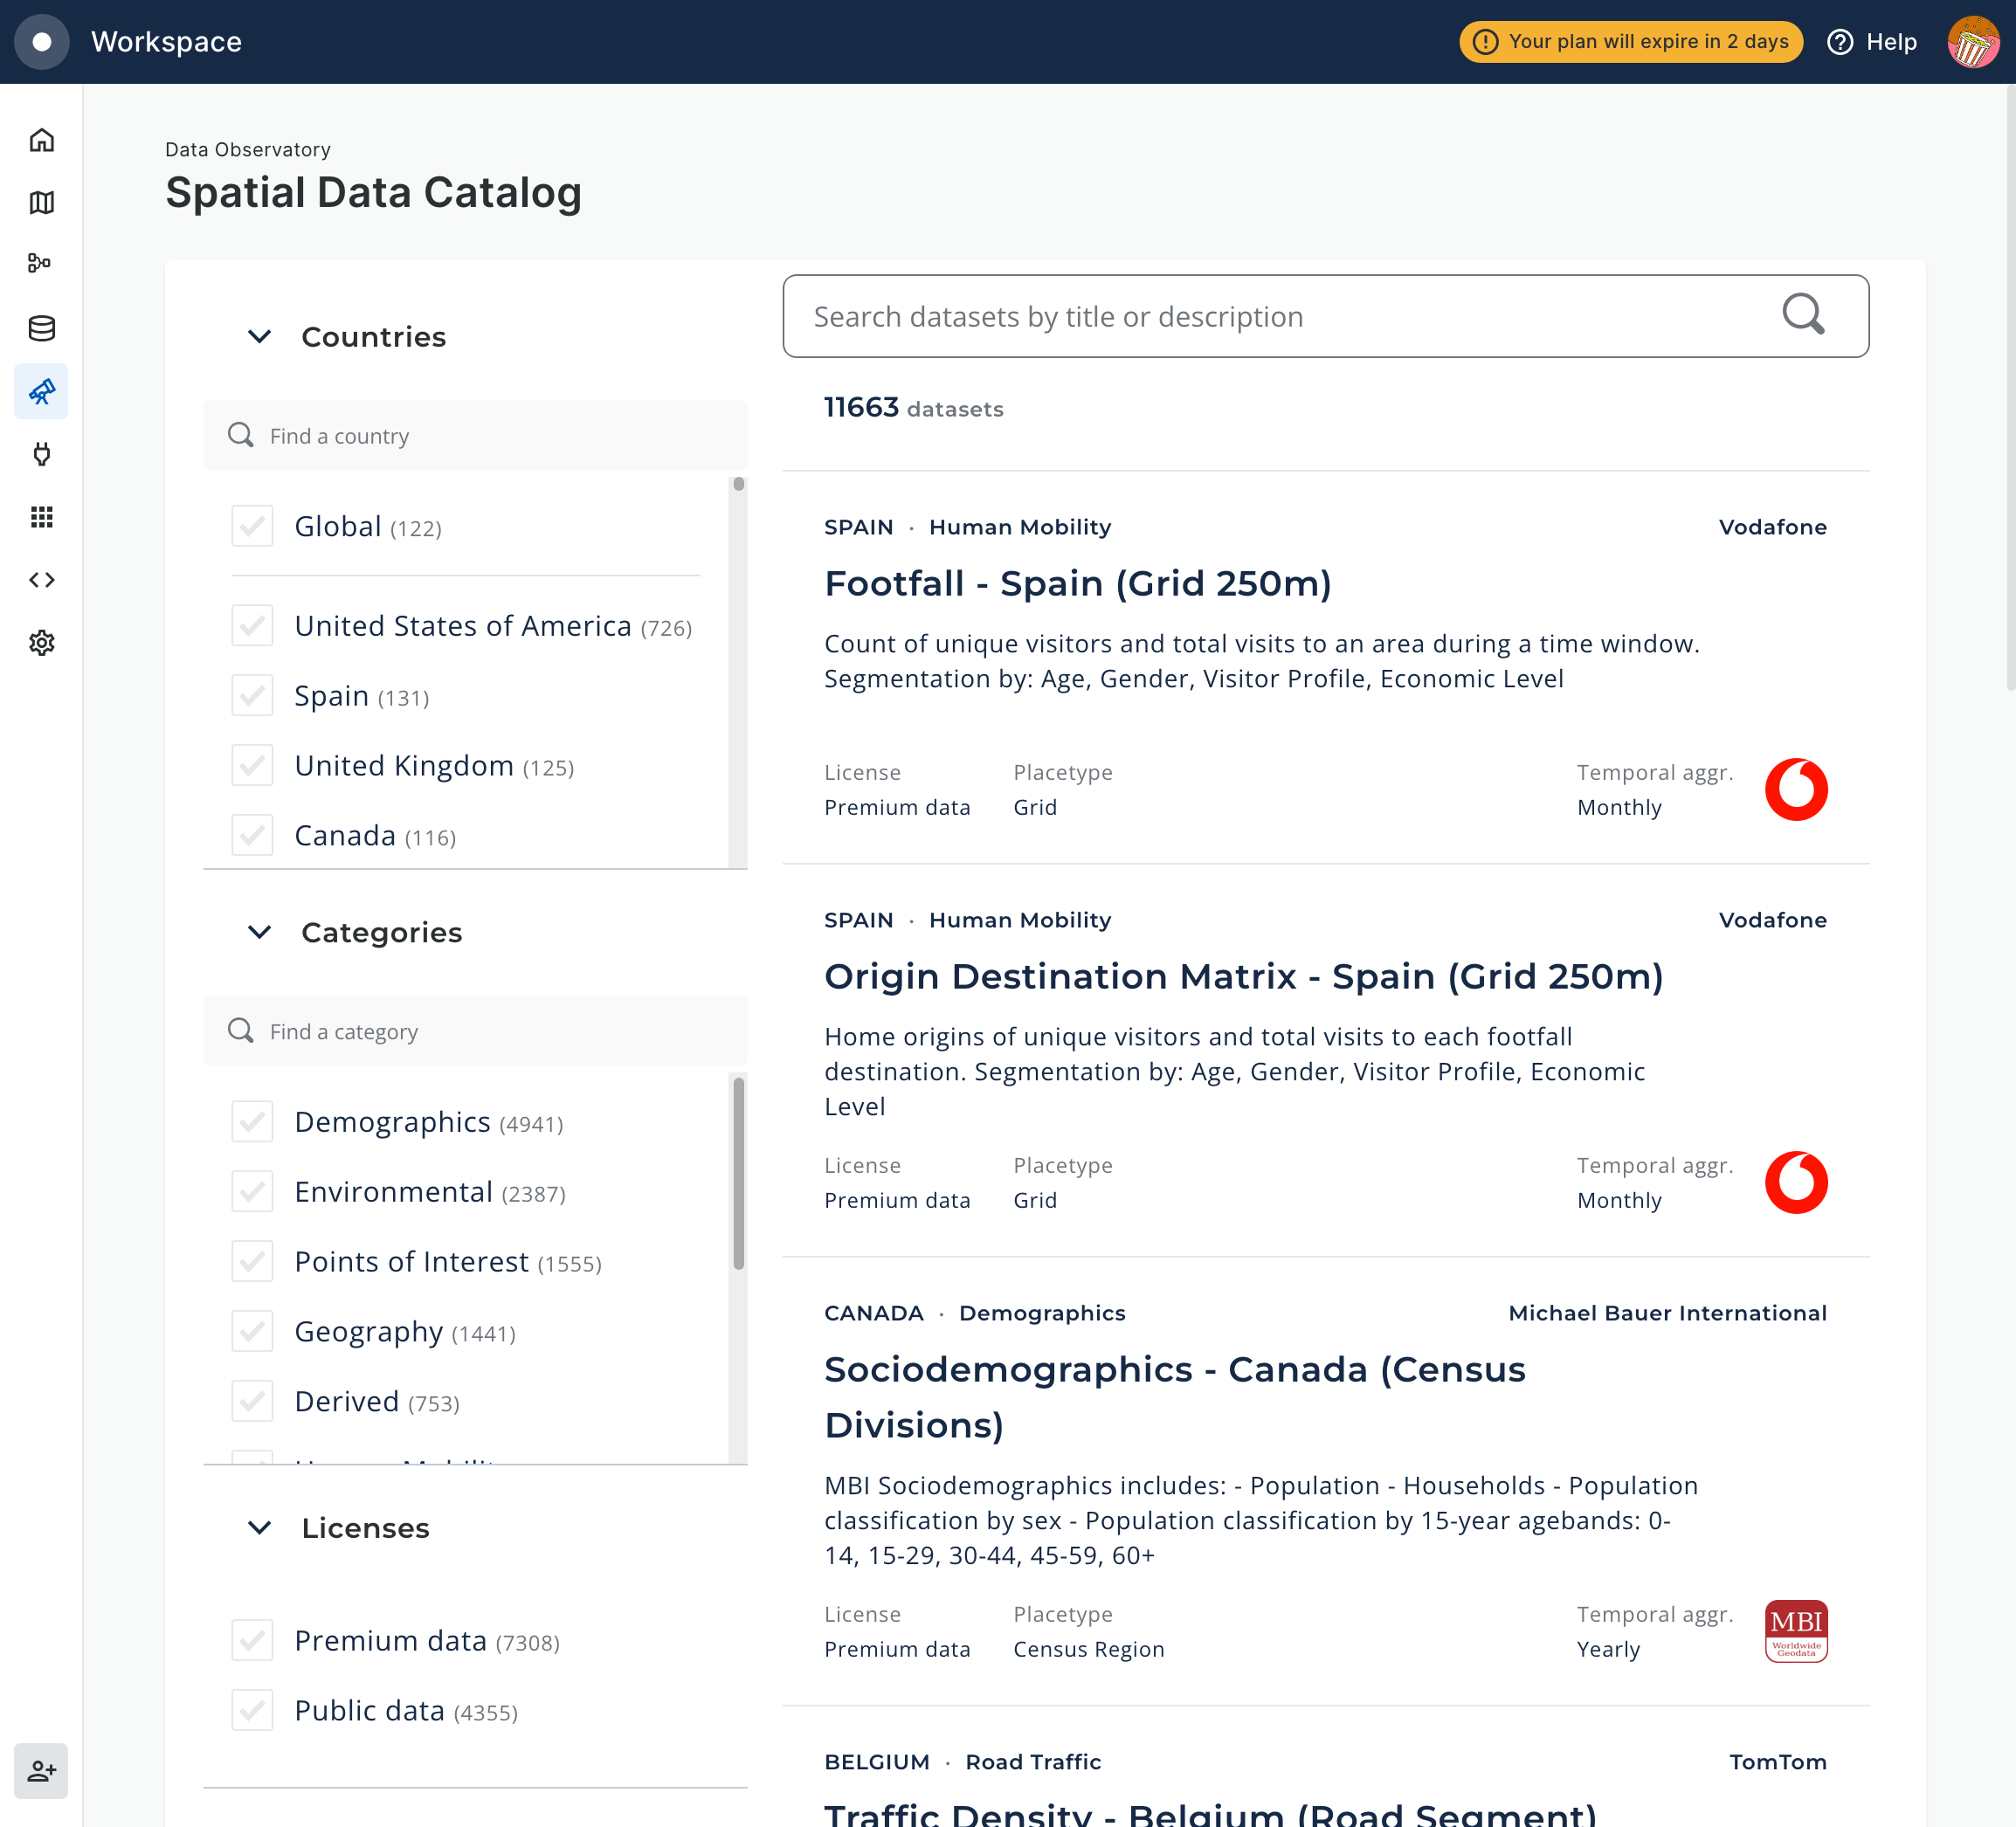2016x1827 pixels.
Task: Open the Workflows icon in the sidebar
Action: click(x=41, y=263)
